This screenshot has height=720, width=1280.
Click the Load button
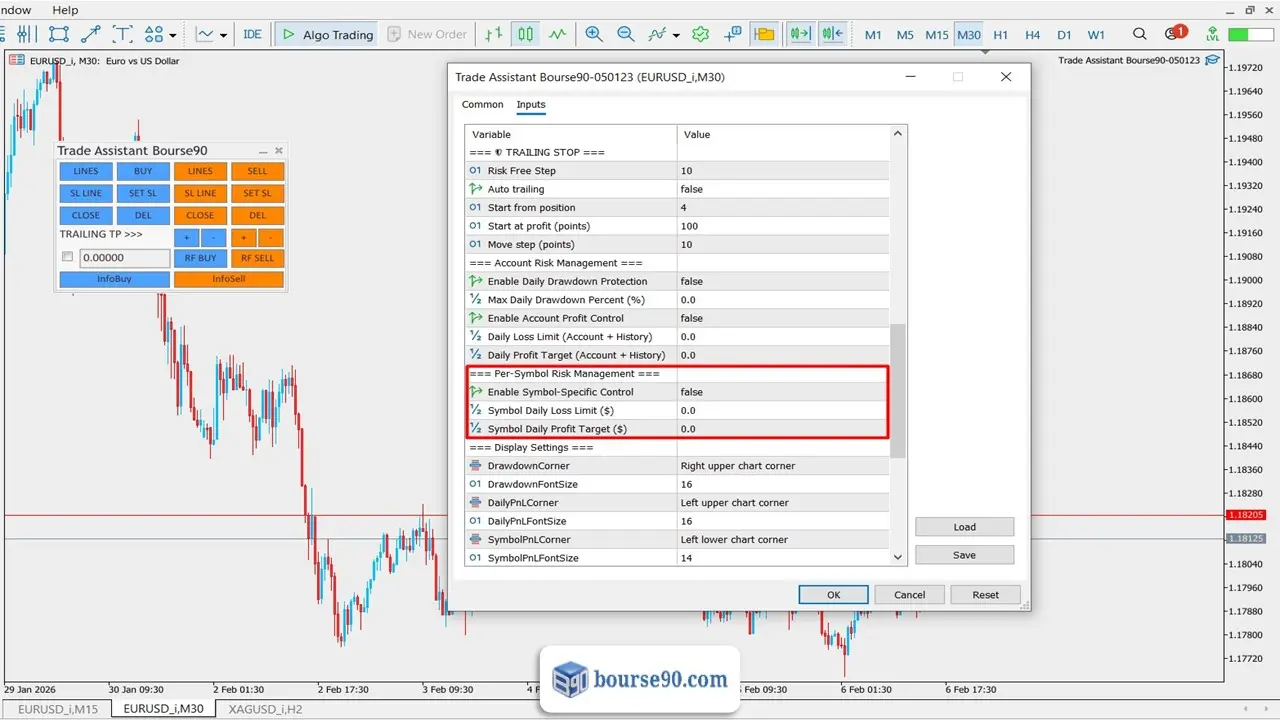[965, 527]
